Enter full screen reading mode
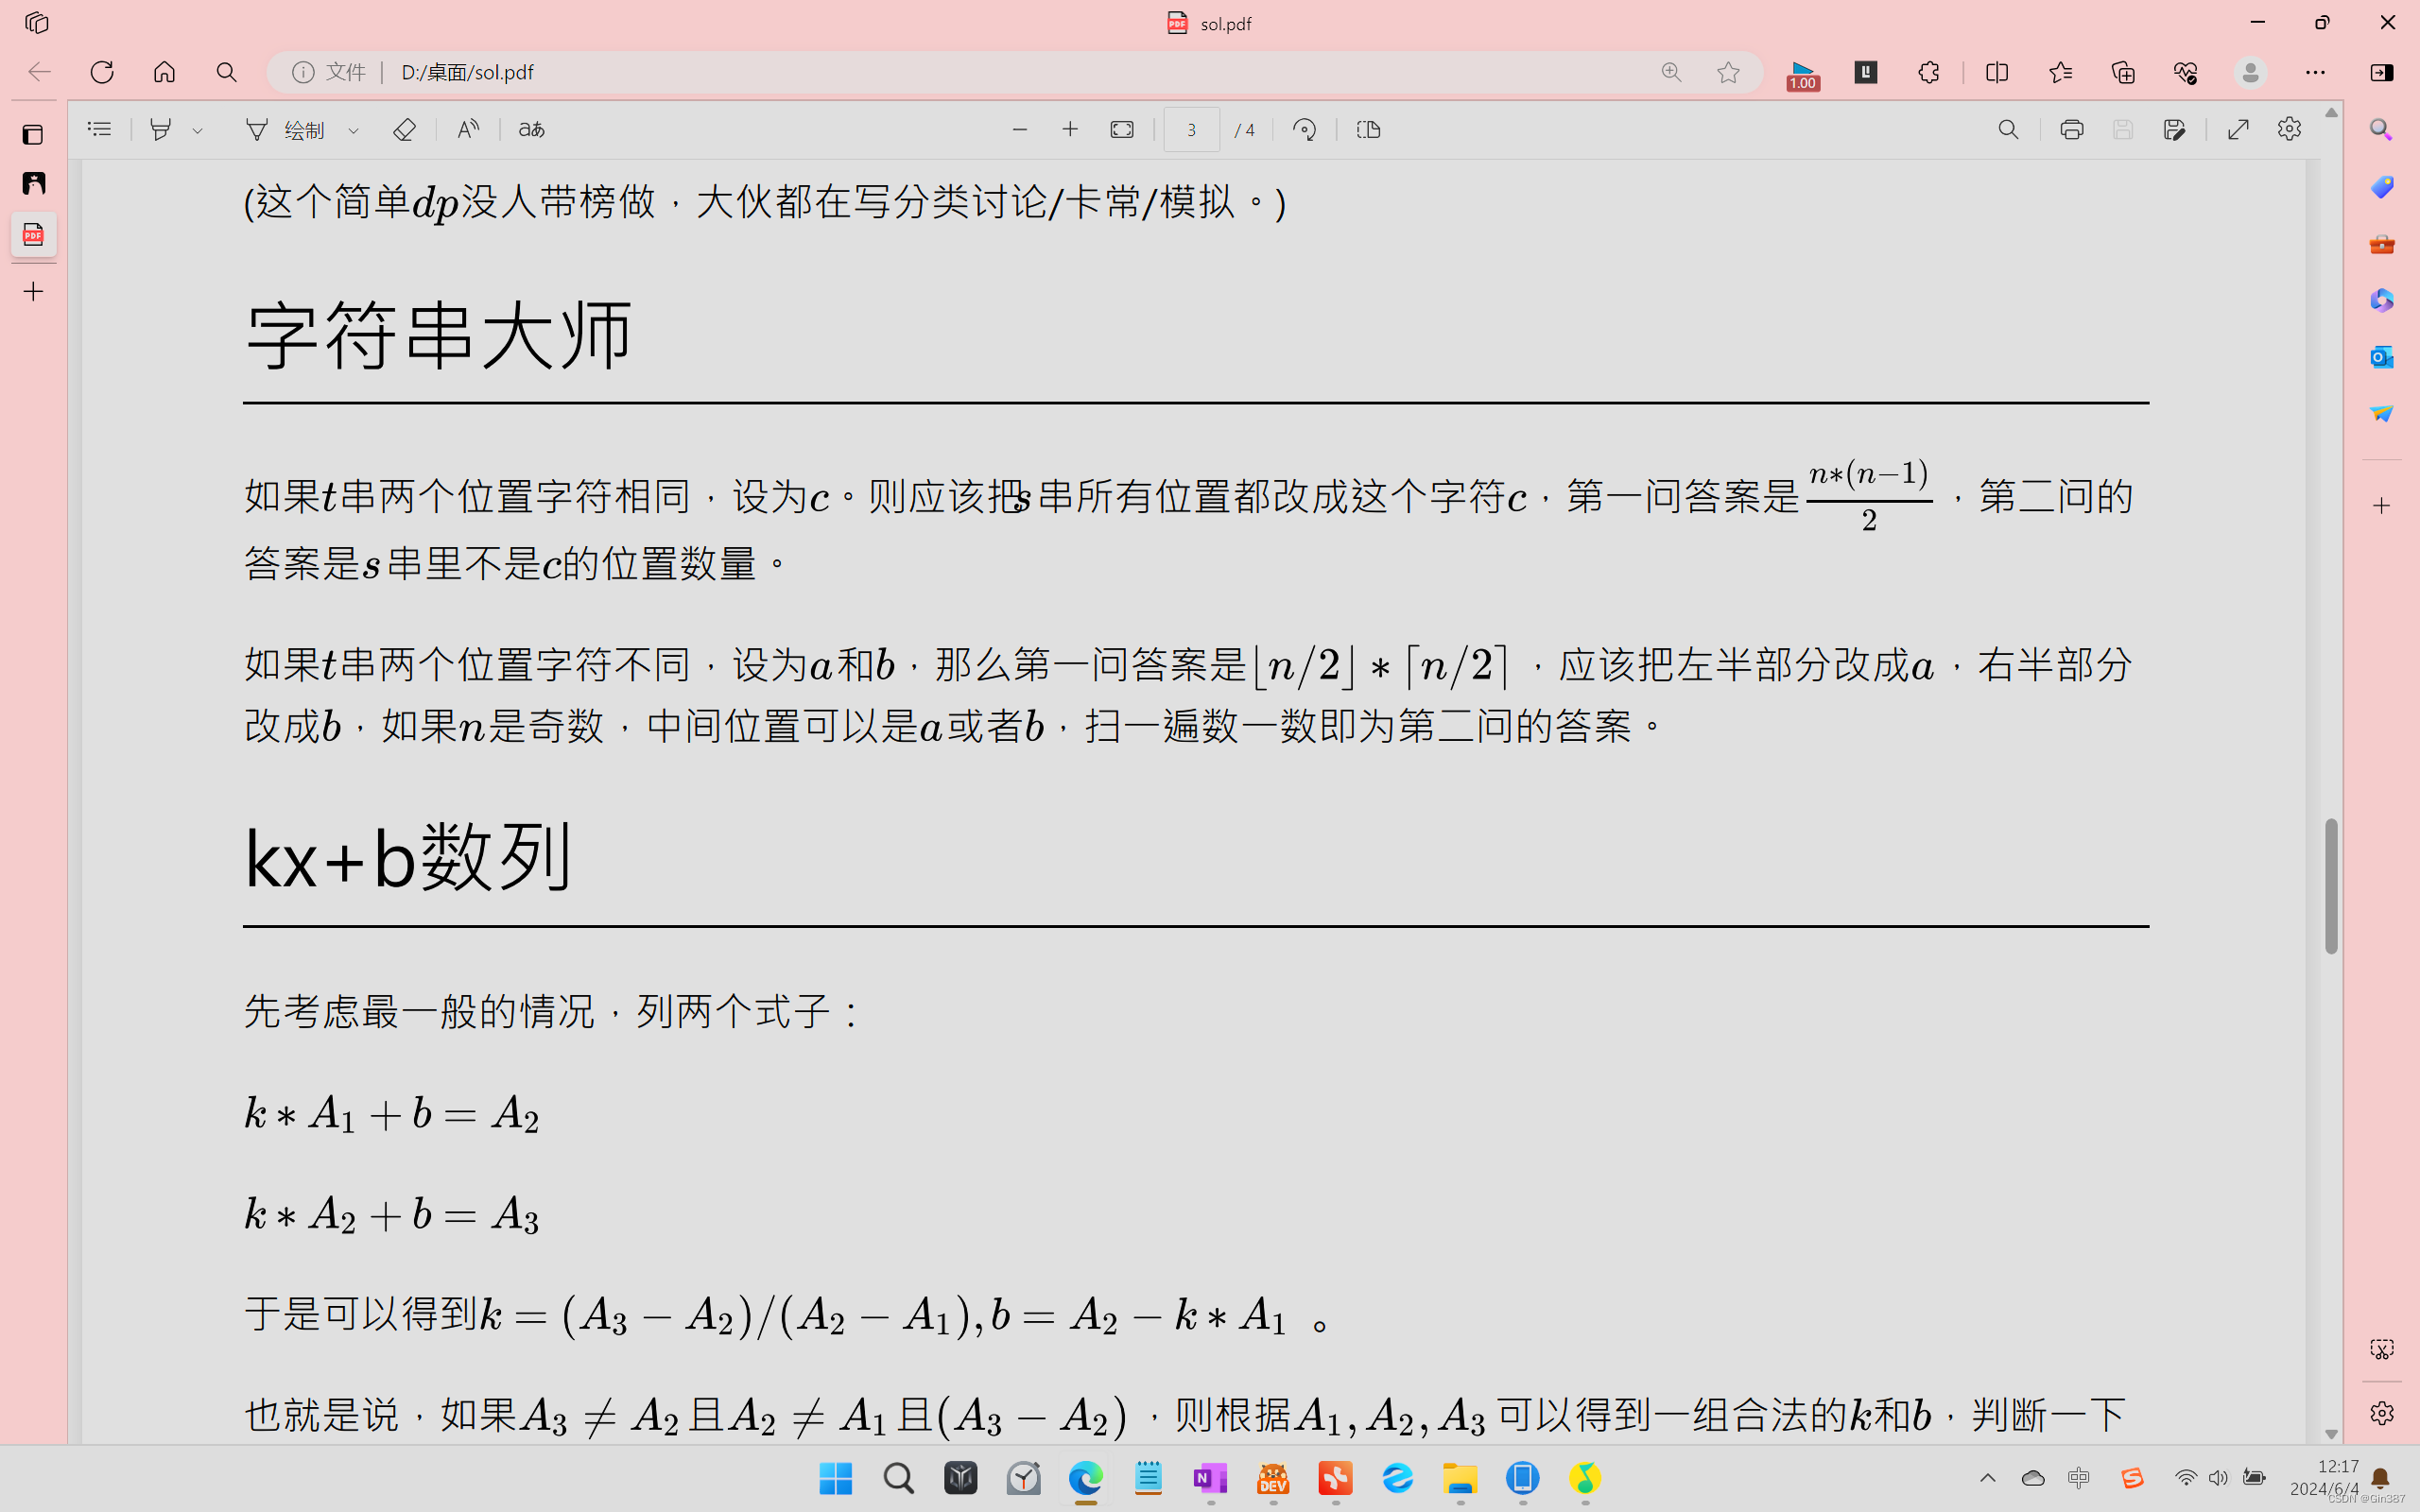This screenshot has height=1512, width=2420. click(x=2239, y=129)
